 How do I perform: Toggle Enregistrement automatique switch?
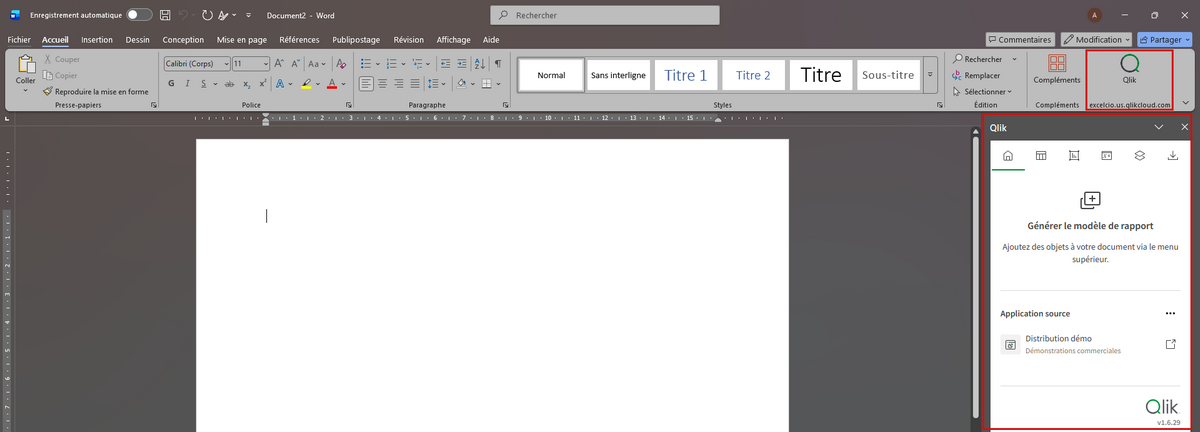[x=140, y=15]
